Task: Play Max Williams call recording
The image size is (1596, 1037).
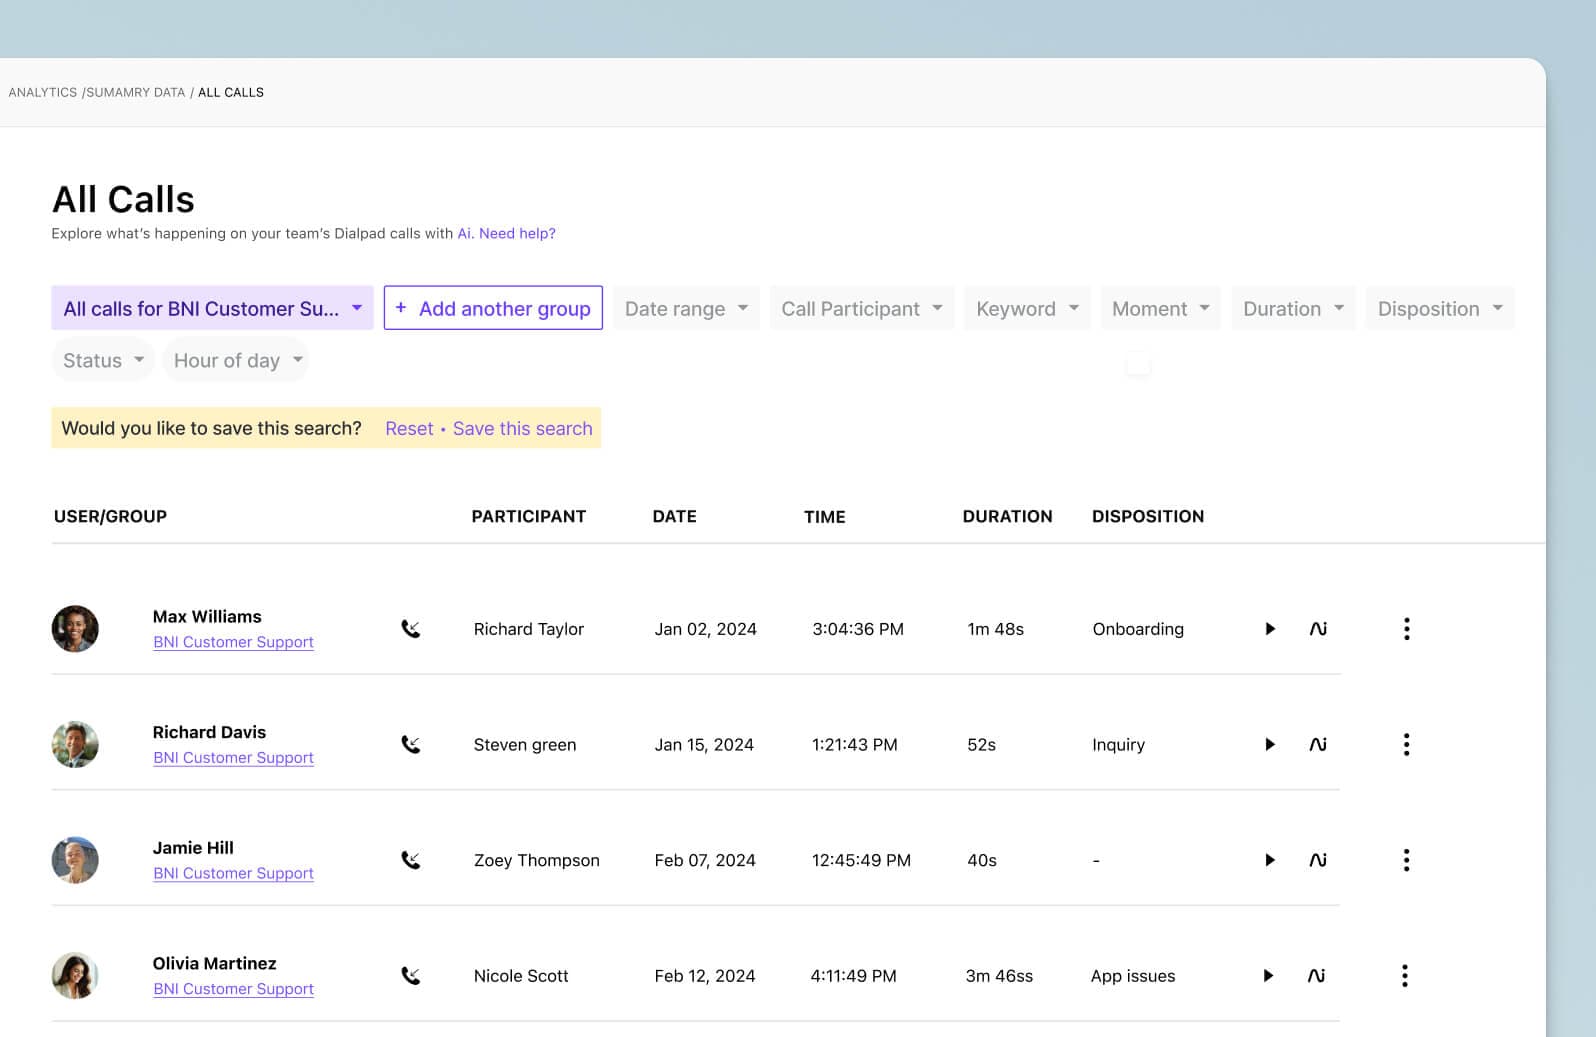Action: point(1269,629)
